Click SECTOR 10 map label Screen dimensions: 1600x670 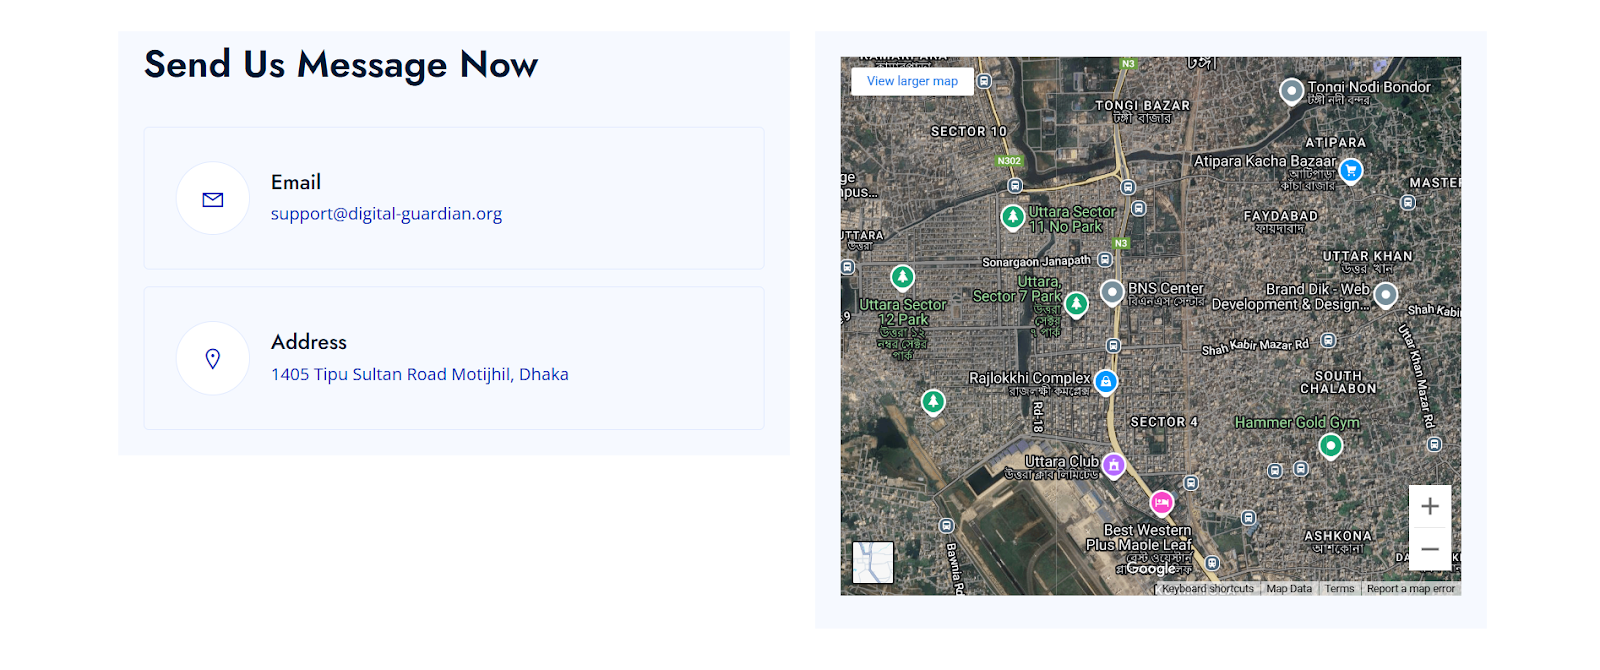968,131
